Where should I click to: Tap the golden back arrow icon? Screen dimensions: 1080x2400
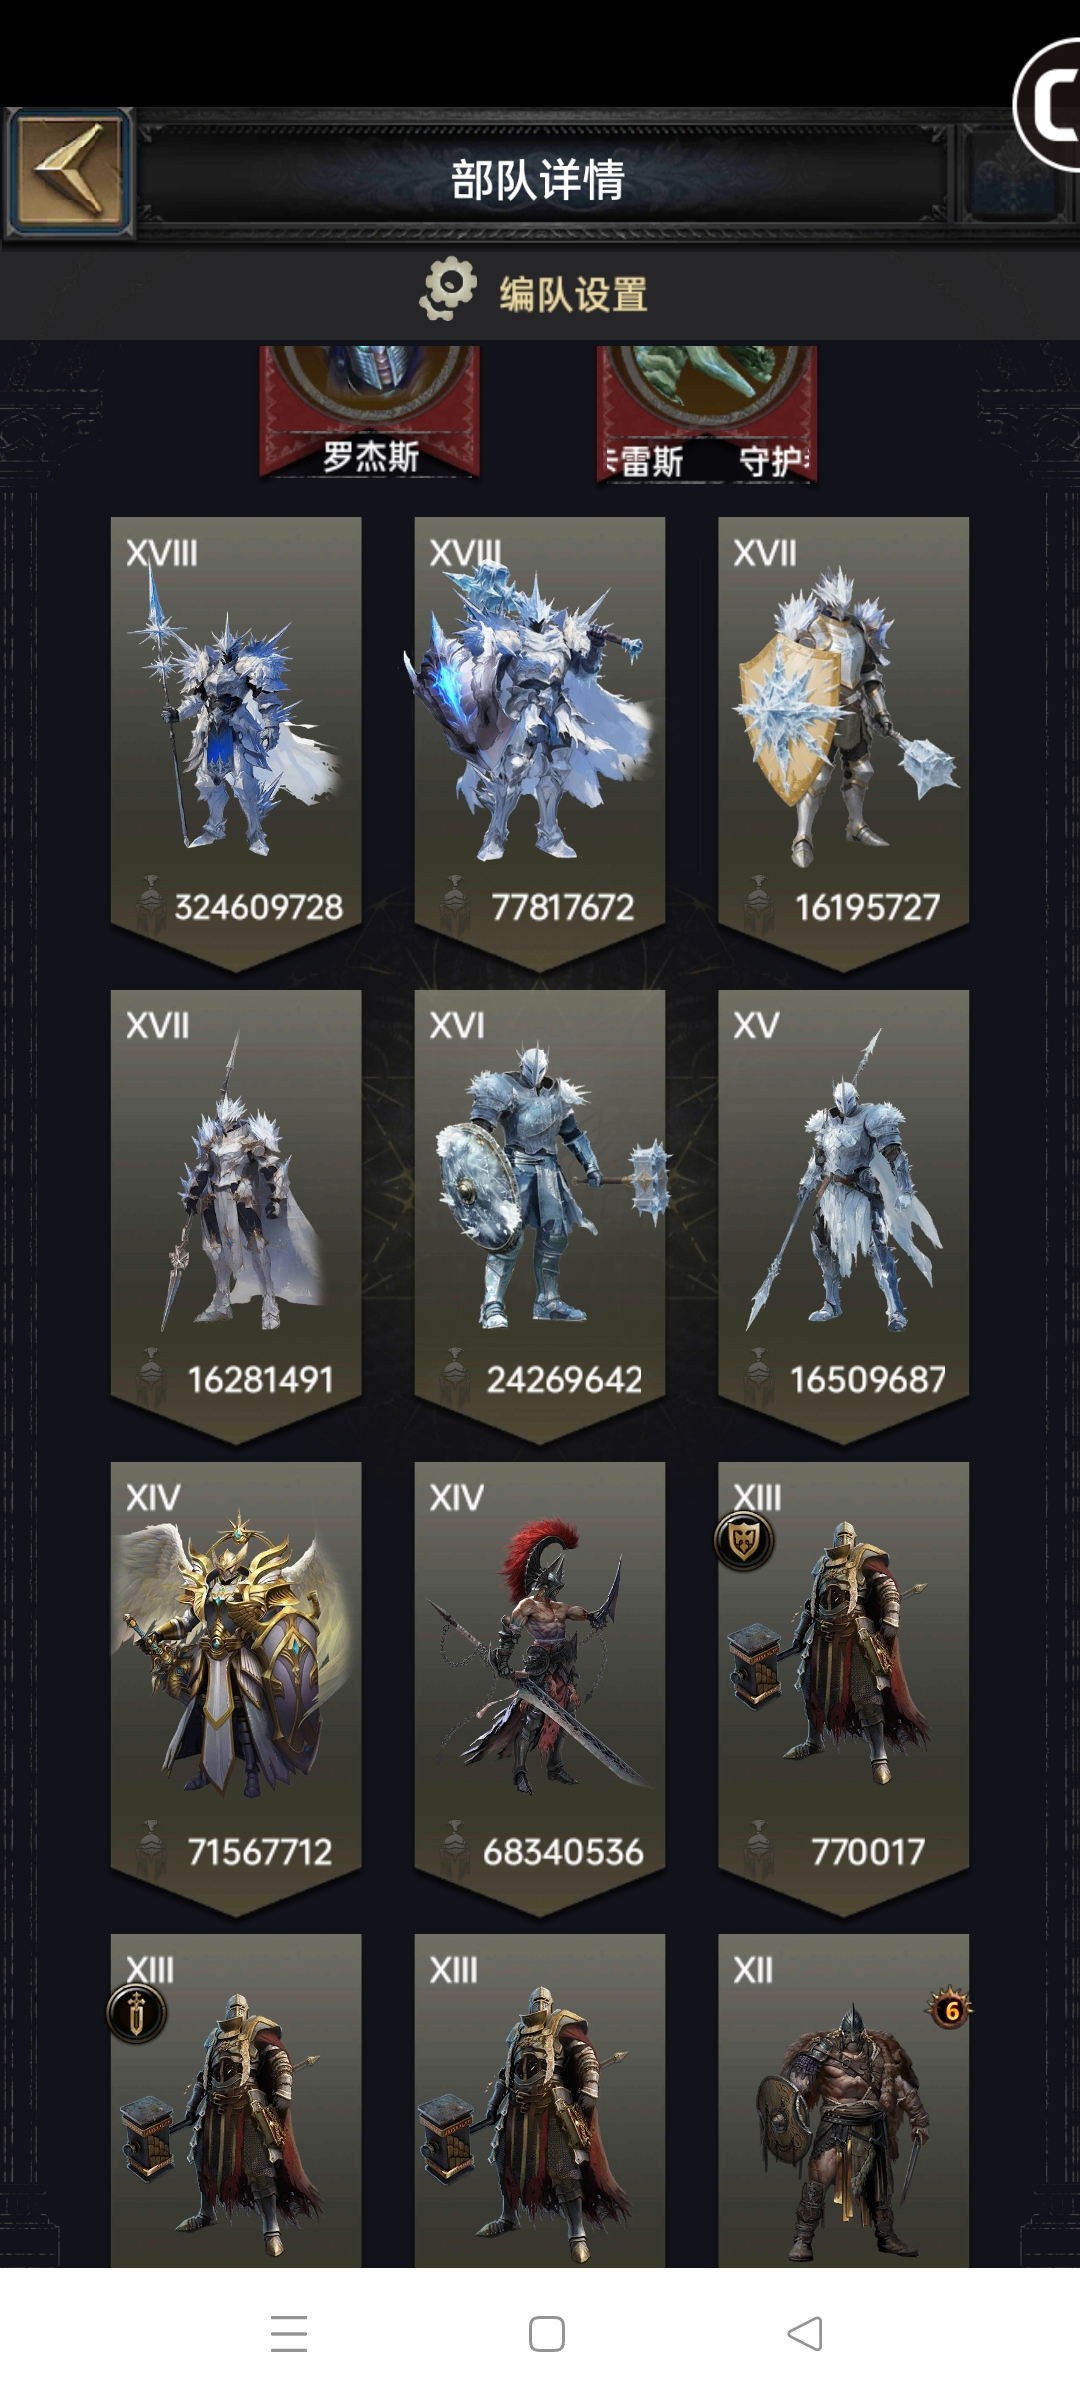[70, 171]
